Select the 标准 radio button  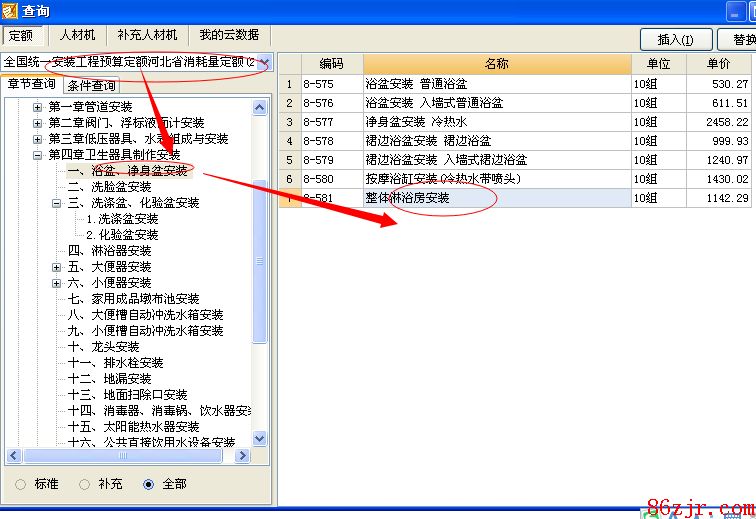(x=21, y=484)
